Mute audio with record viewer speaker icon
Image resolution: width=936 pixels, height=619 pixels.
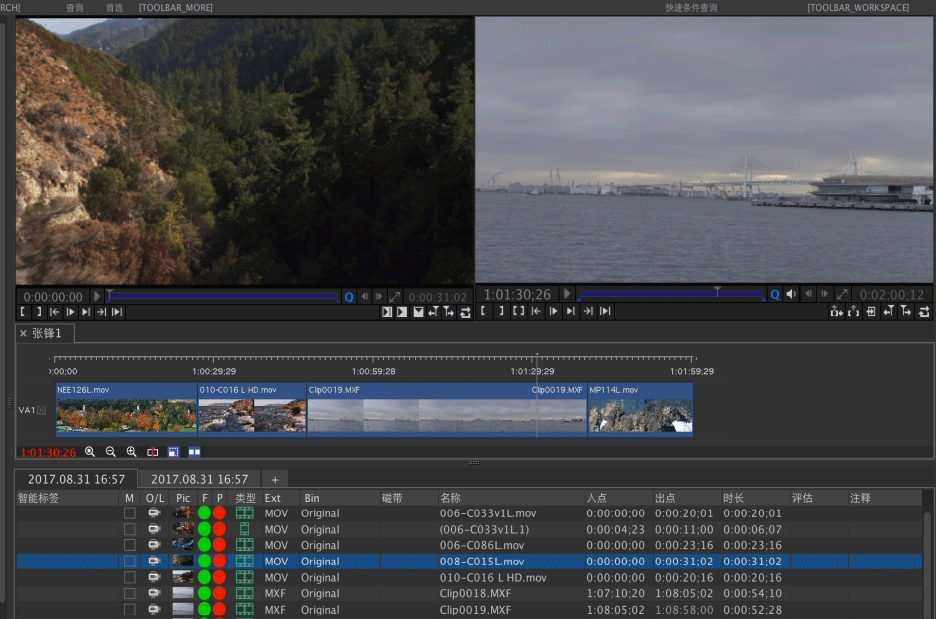tap(791, 294)
